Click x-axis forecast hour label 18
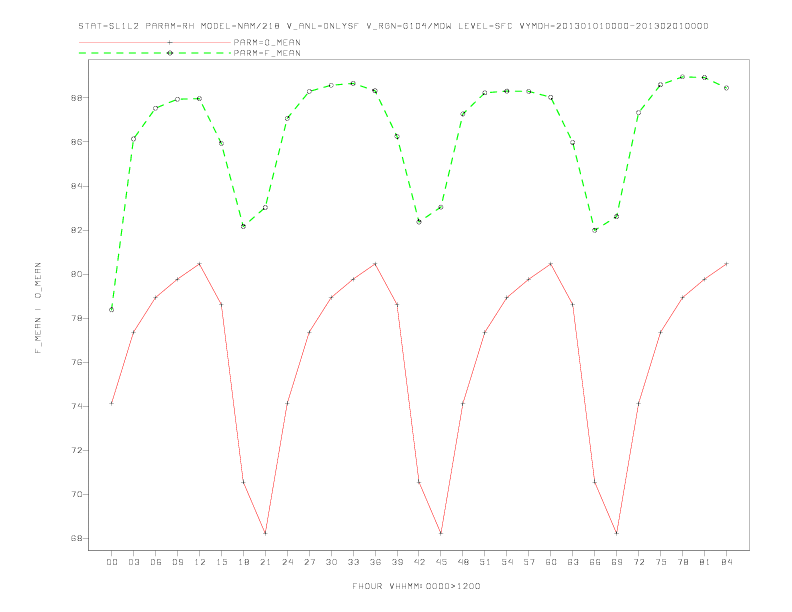Screen dimensions: 792x612 coord(243,562)
